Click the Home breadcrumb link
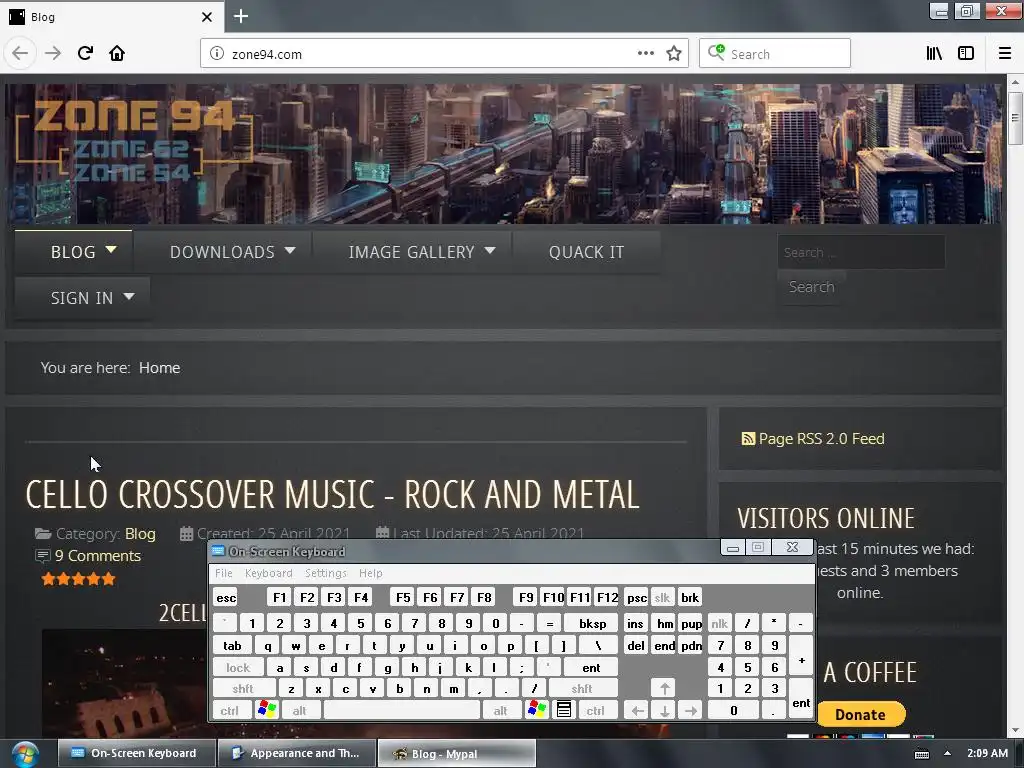Image resolution: width=1024 pixels, height=768 pixels. tap(159, 368)
